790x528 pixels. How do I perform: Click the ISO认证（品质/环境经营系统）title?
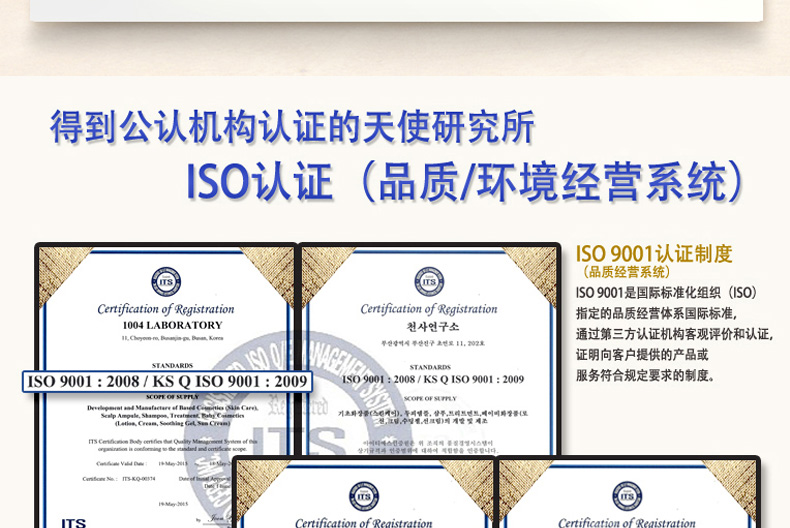466,182
